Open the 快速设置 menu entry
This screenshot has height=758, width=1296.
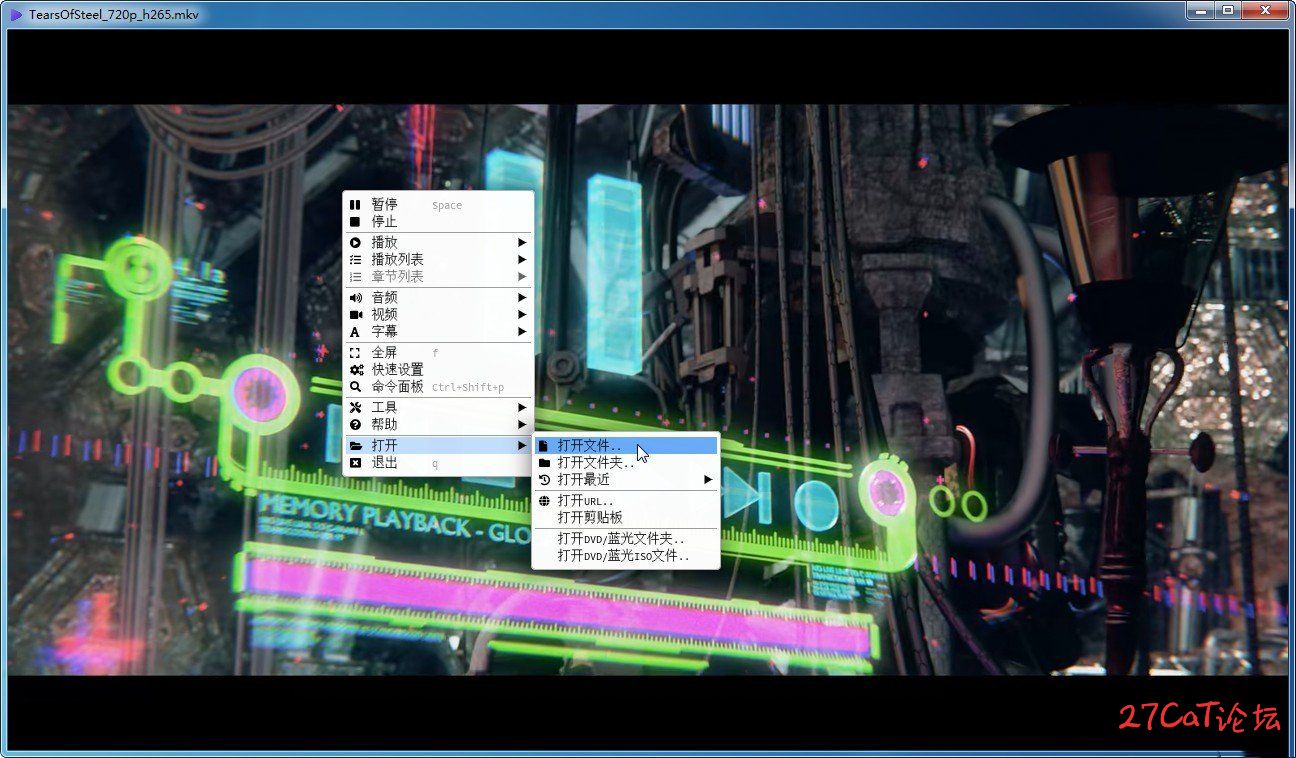(x=438, y=370)
